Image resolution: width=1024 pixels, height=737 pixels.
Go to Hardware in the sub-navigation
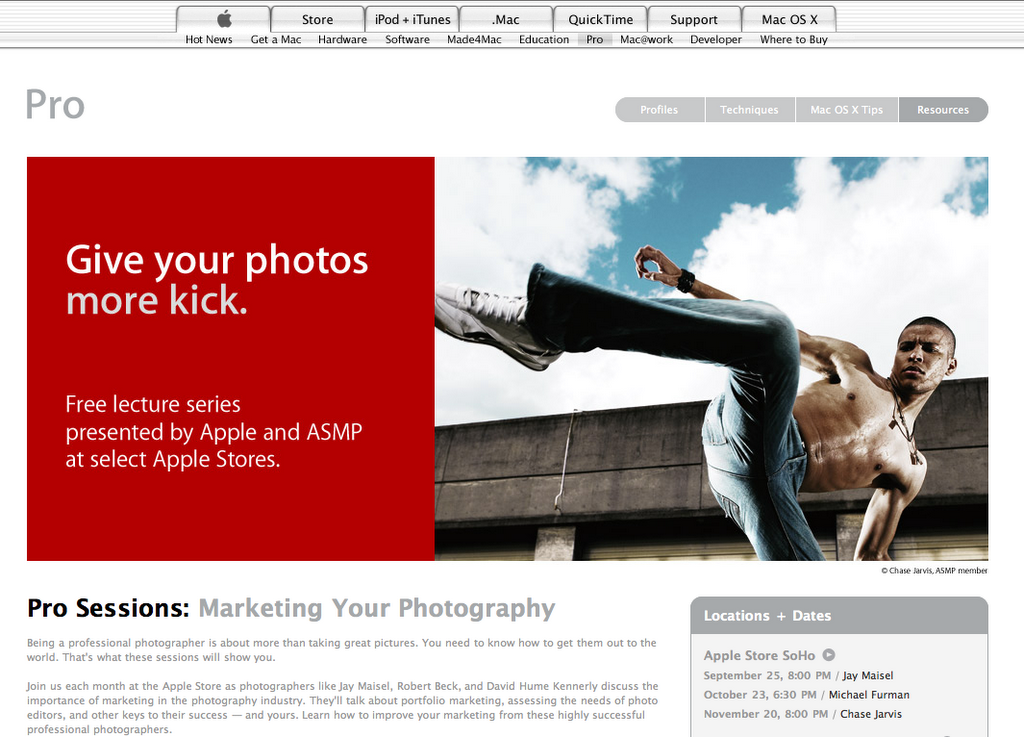pyautogui.click(x=342, y=39)
